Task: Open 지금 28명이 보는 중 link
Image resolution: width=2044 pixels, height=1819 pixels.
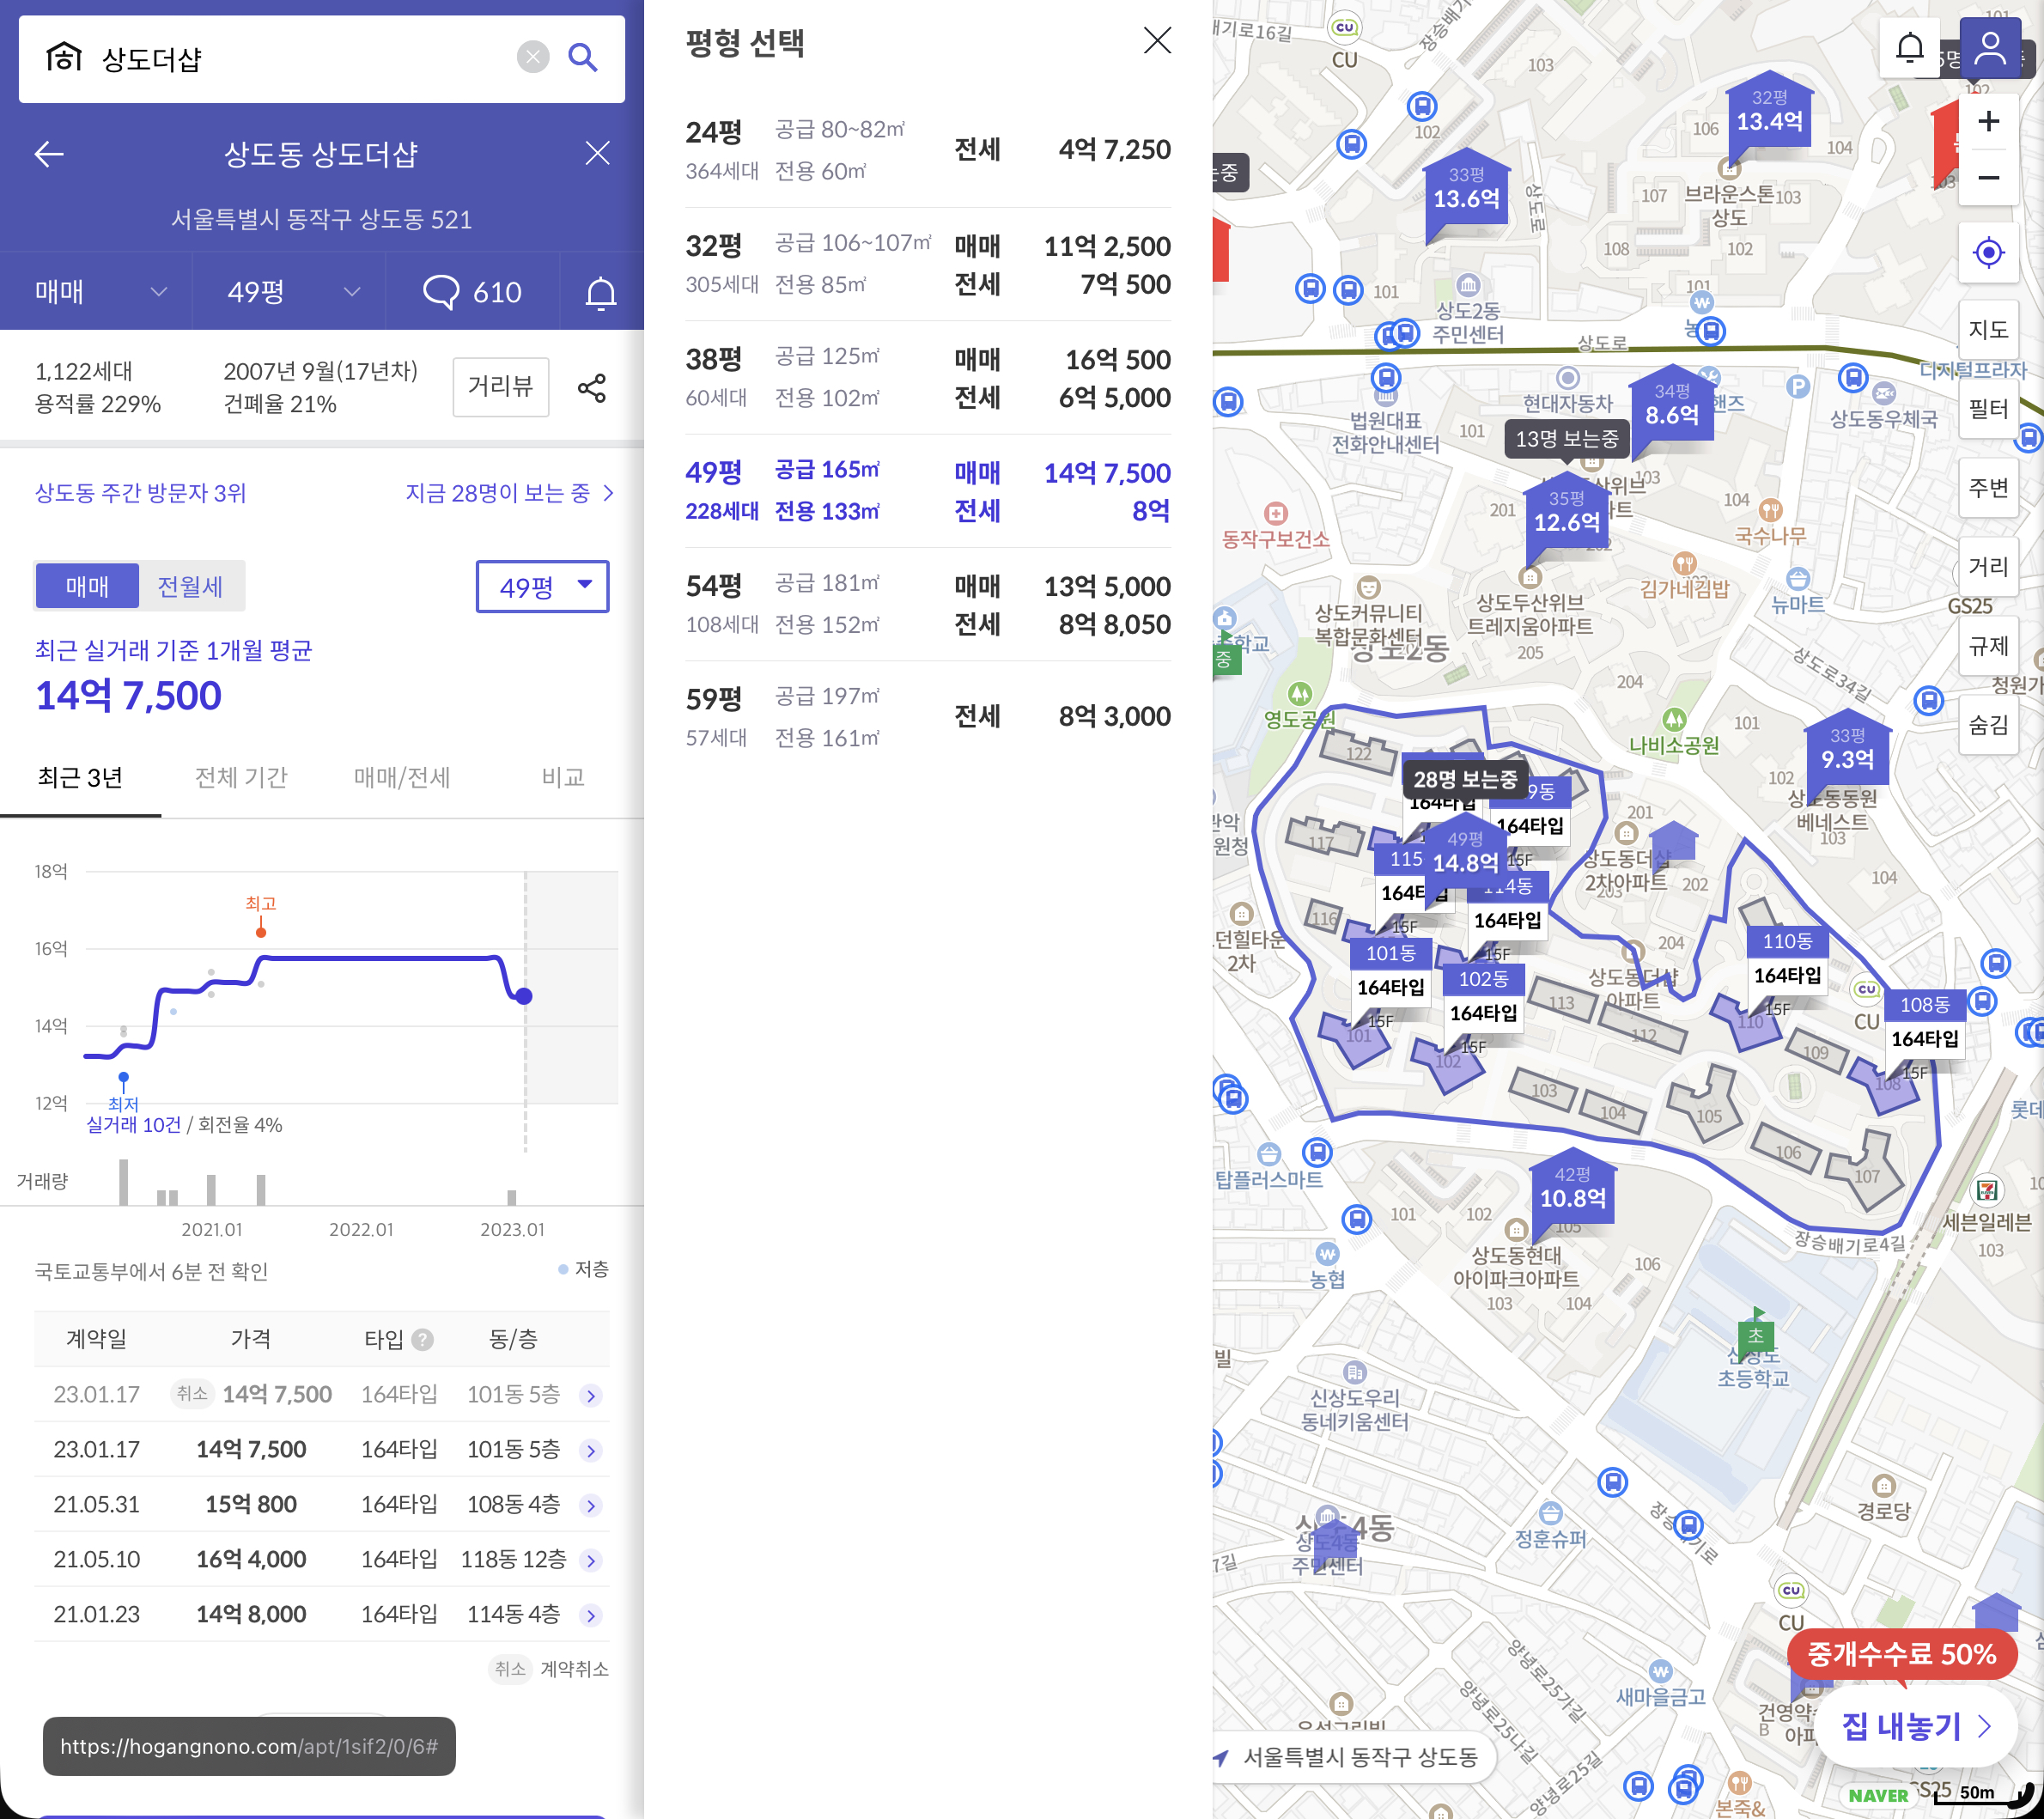Action: click(510, 493)
